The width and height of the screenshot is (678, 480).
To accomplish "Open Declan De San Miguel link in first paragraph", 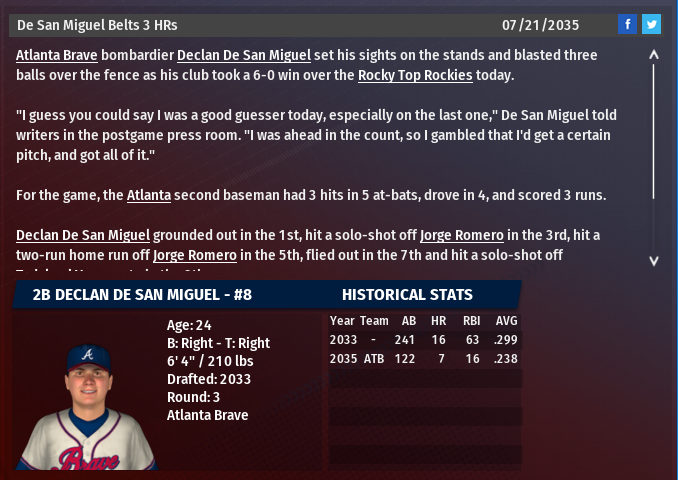I will 245,55.
